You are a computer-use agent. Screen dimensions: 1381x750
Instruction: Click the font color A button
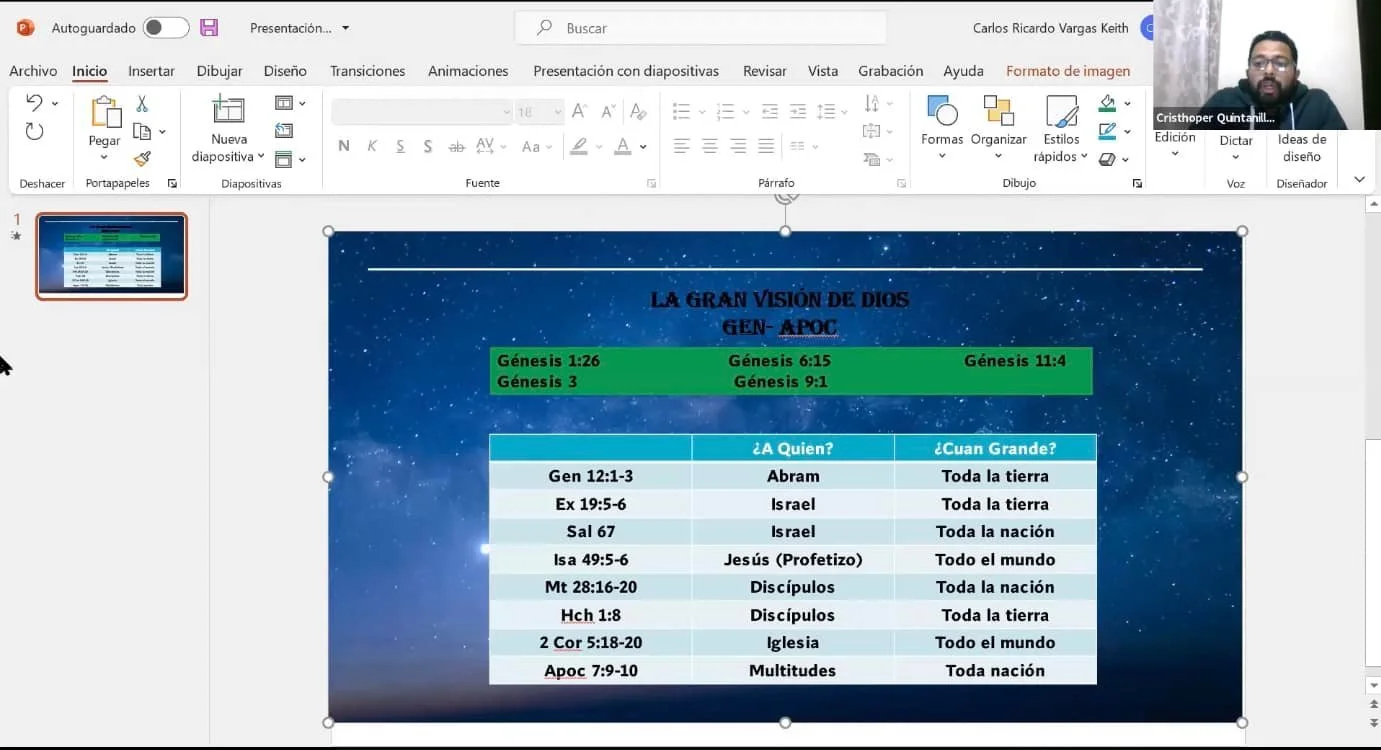tap(623, 146)
